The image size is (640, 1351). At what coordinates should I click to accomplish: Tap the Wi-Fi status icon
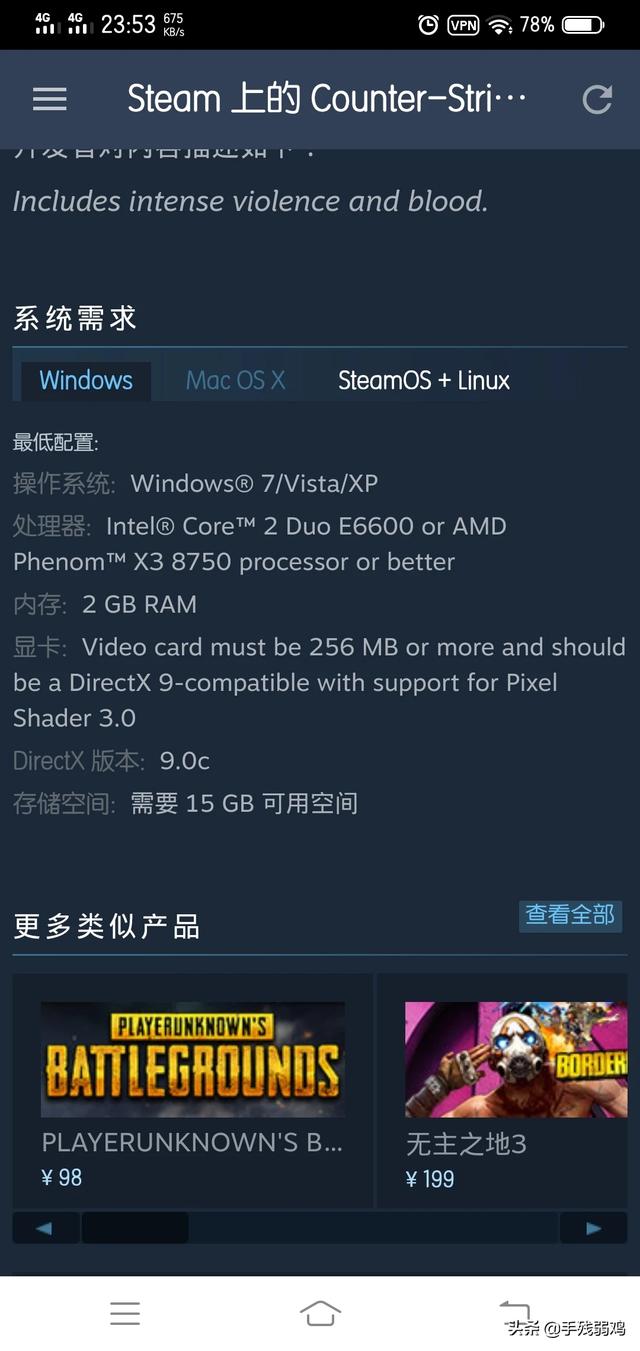pyautogui.click(x=499, y=25)
